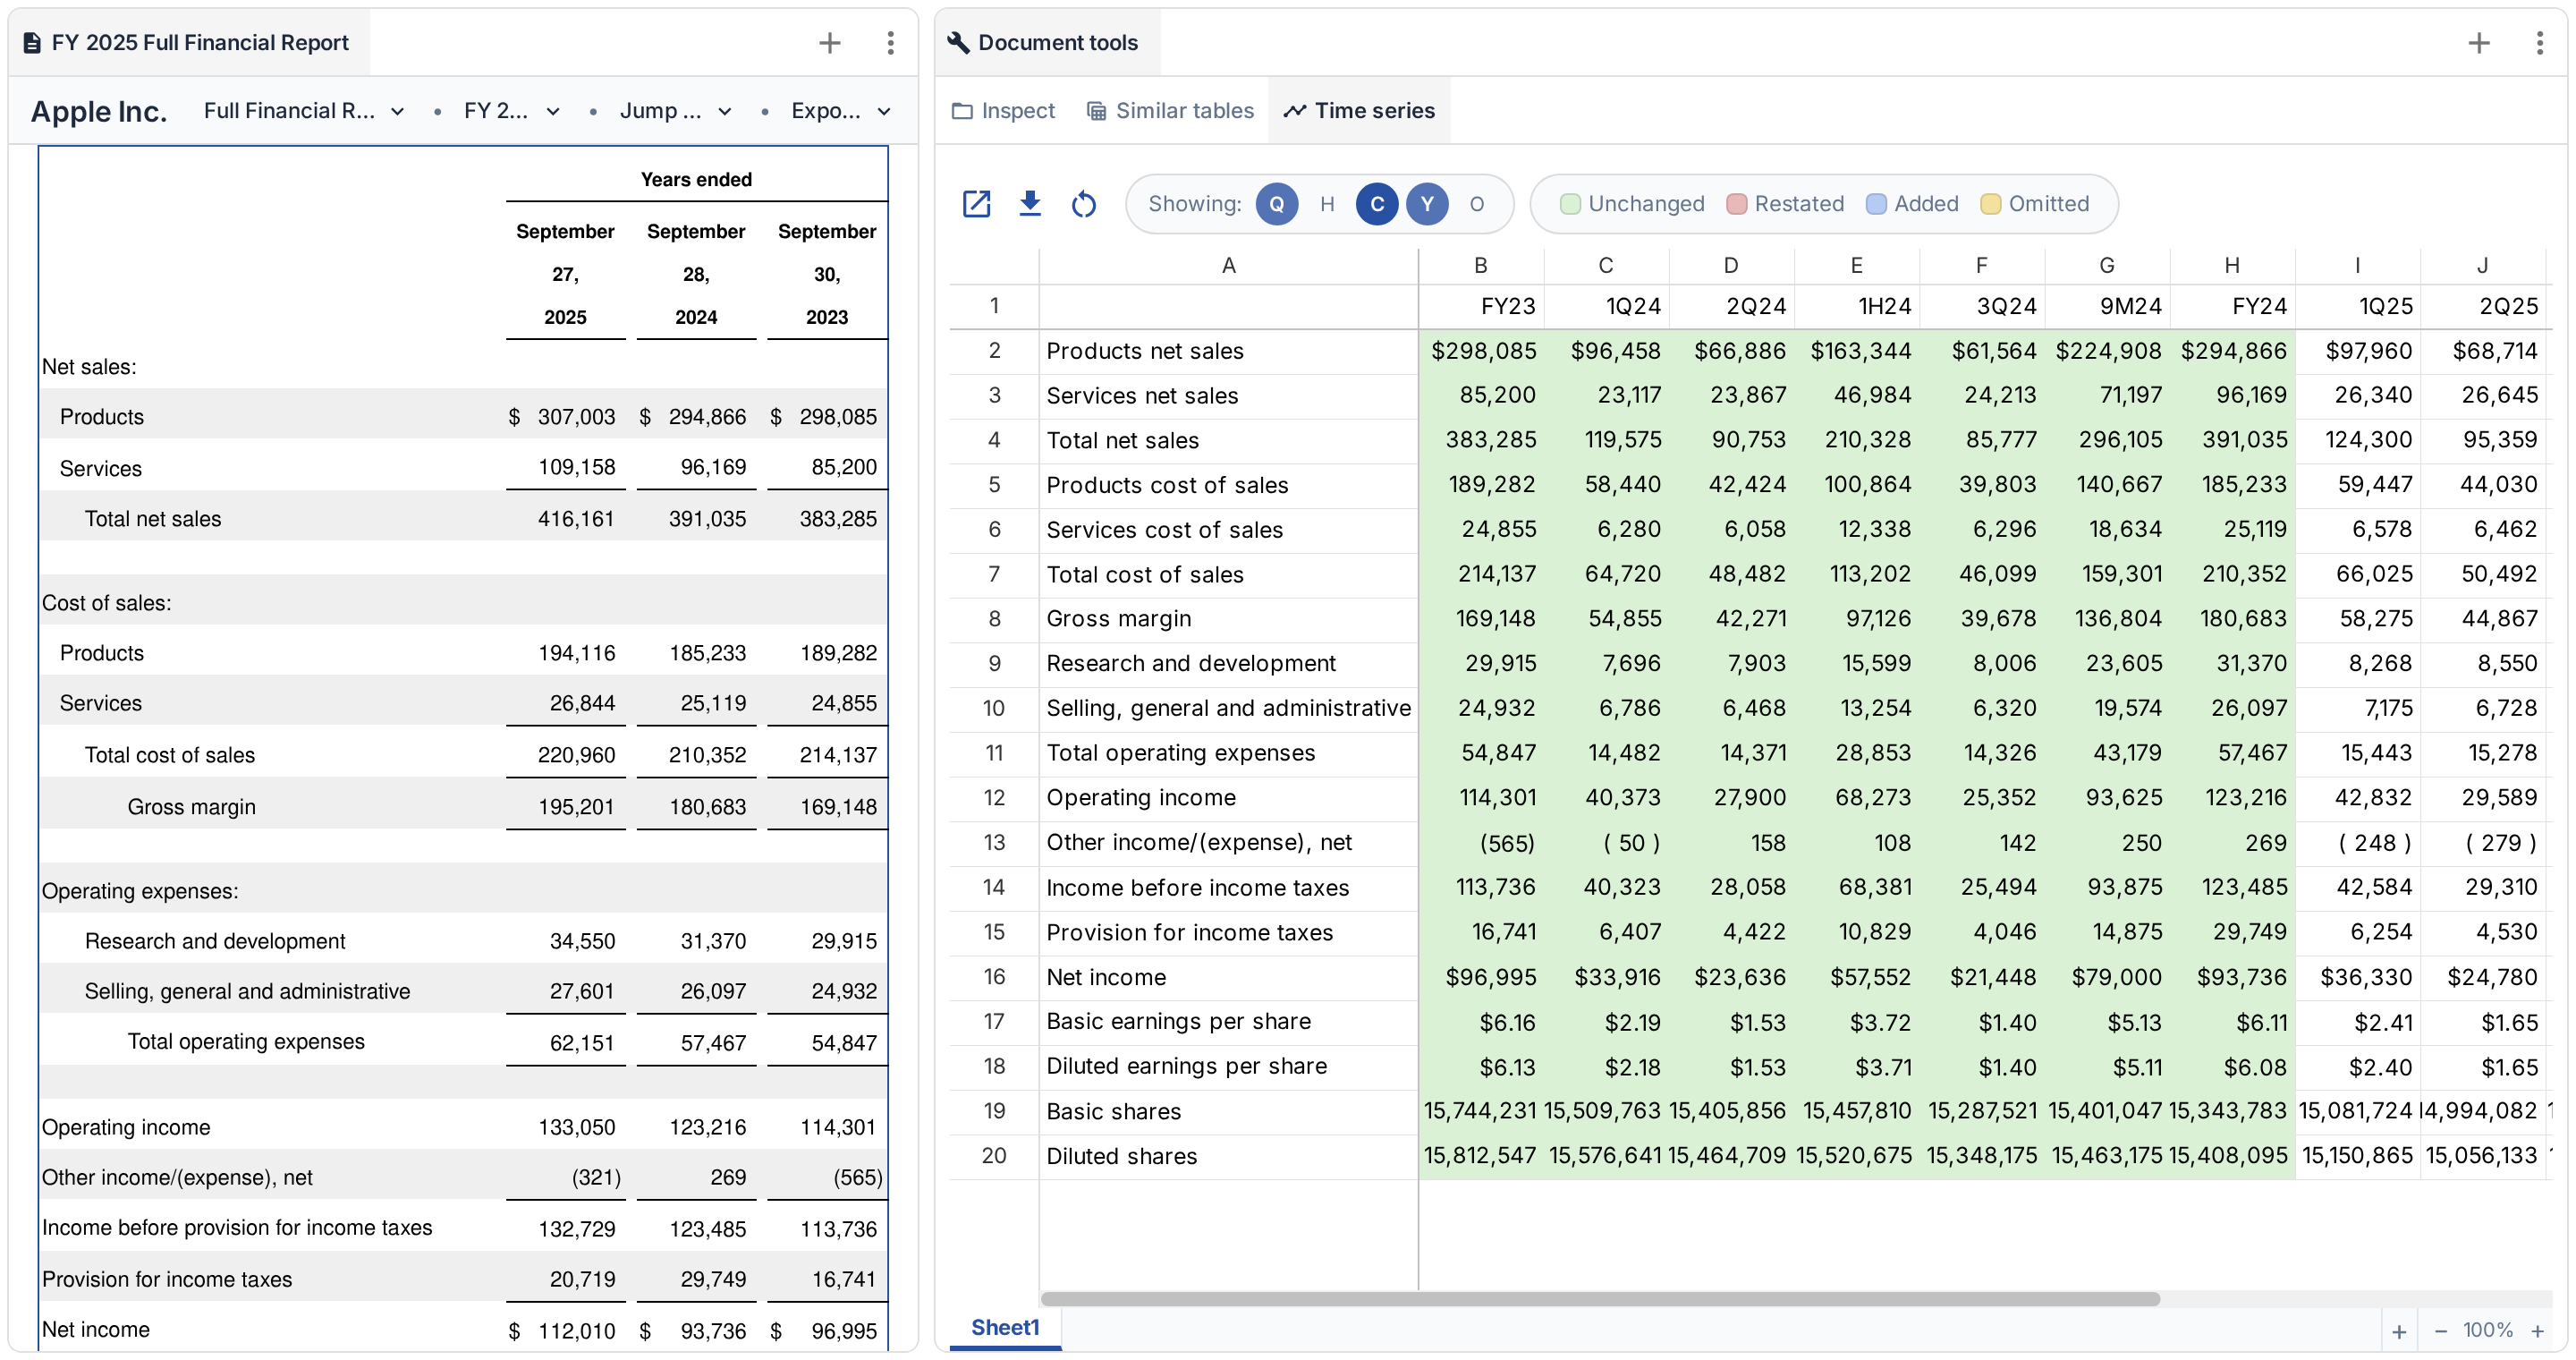Click the Added legend swatch

pos(1876,204)
